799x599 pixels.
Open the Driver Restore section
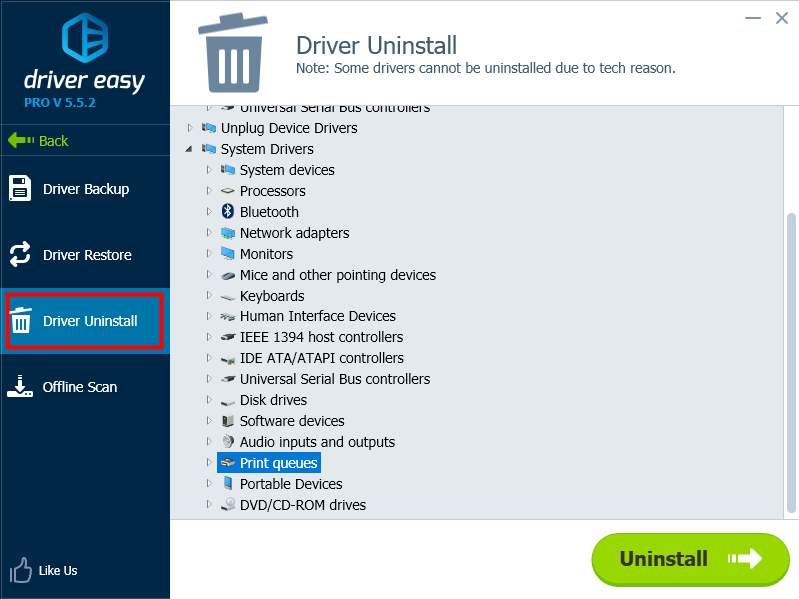pyautogui.click(x=85, y=255)
